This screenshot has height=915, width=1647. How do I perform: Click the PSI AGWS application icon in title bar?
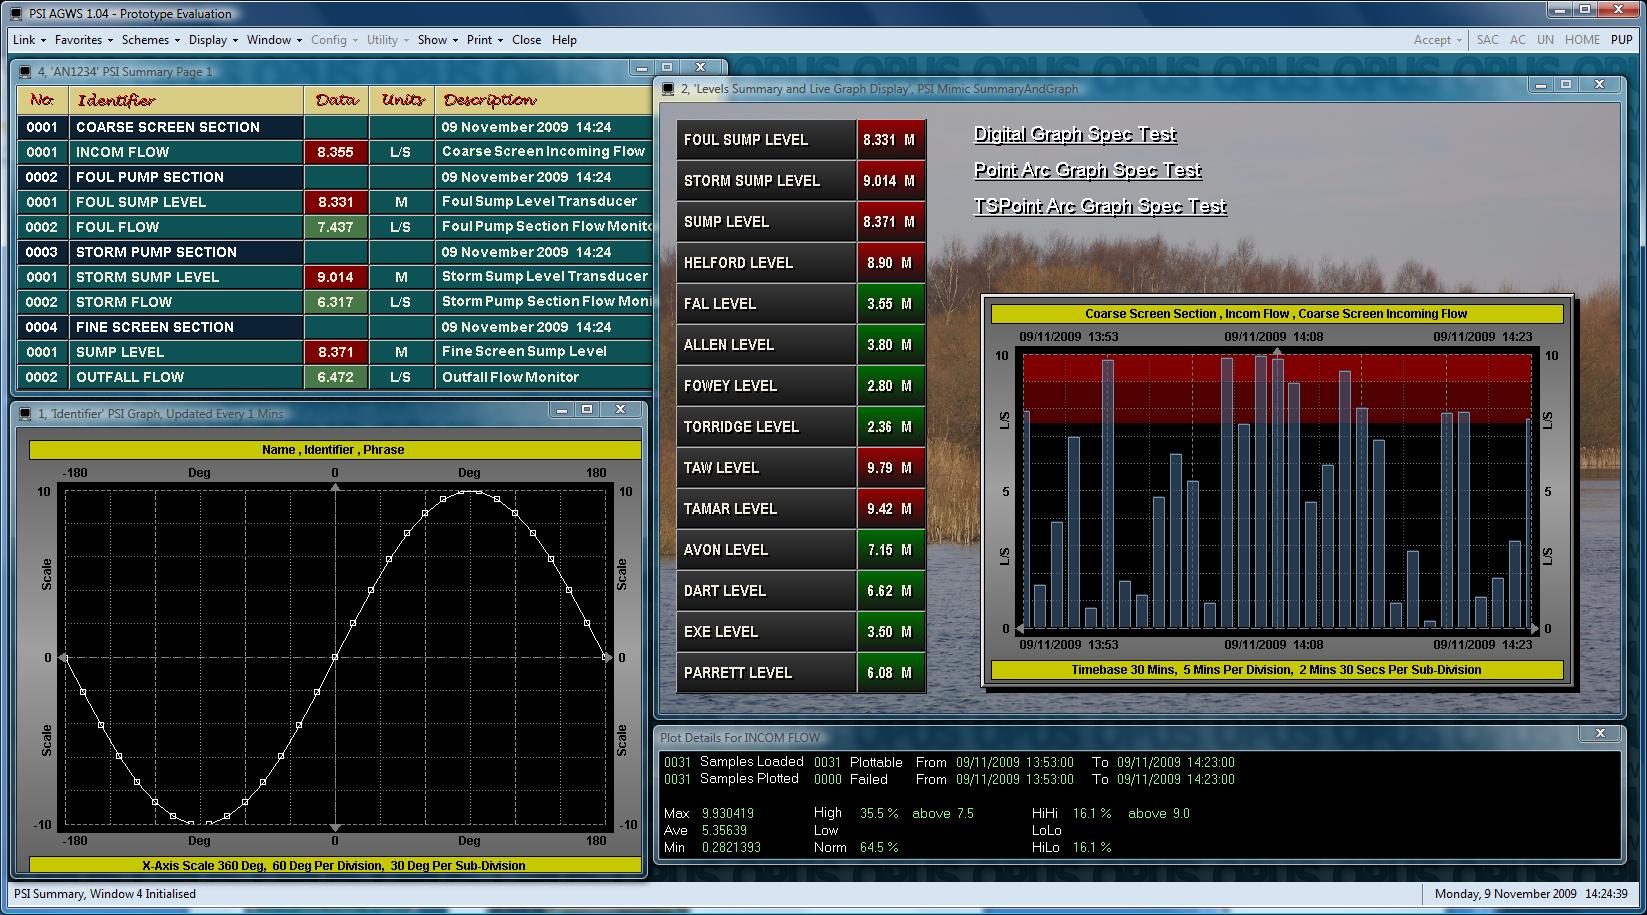click(x=15, y=13)
